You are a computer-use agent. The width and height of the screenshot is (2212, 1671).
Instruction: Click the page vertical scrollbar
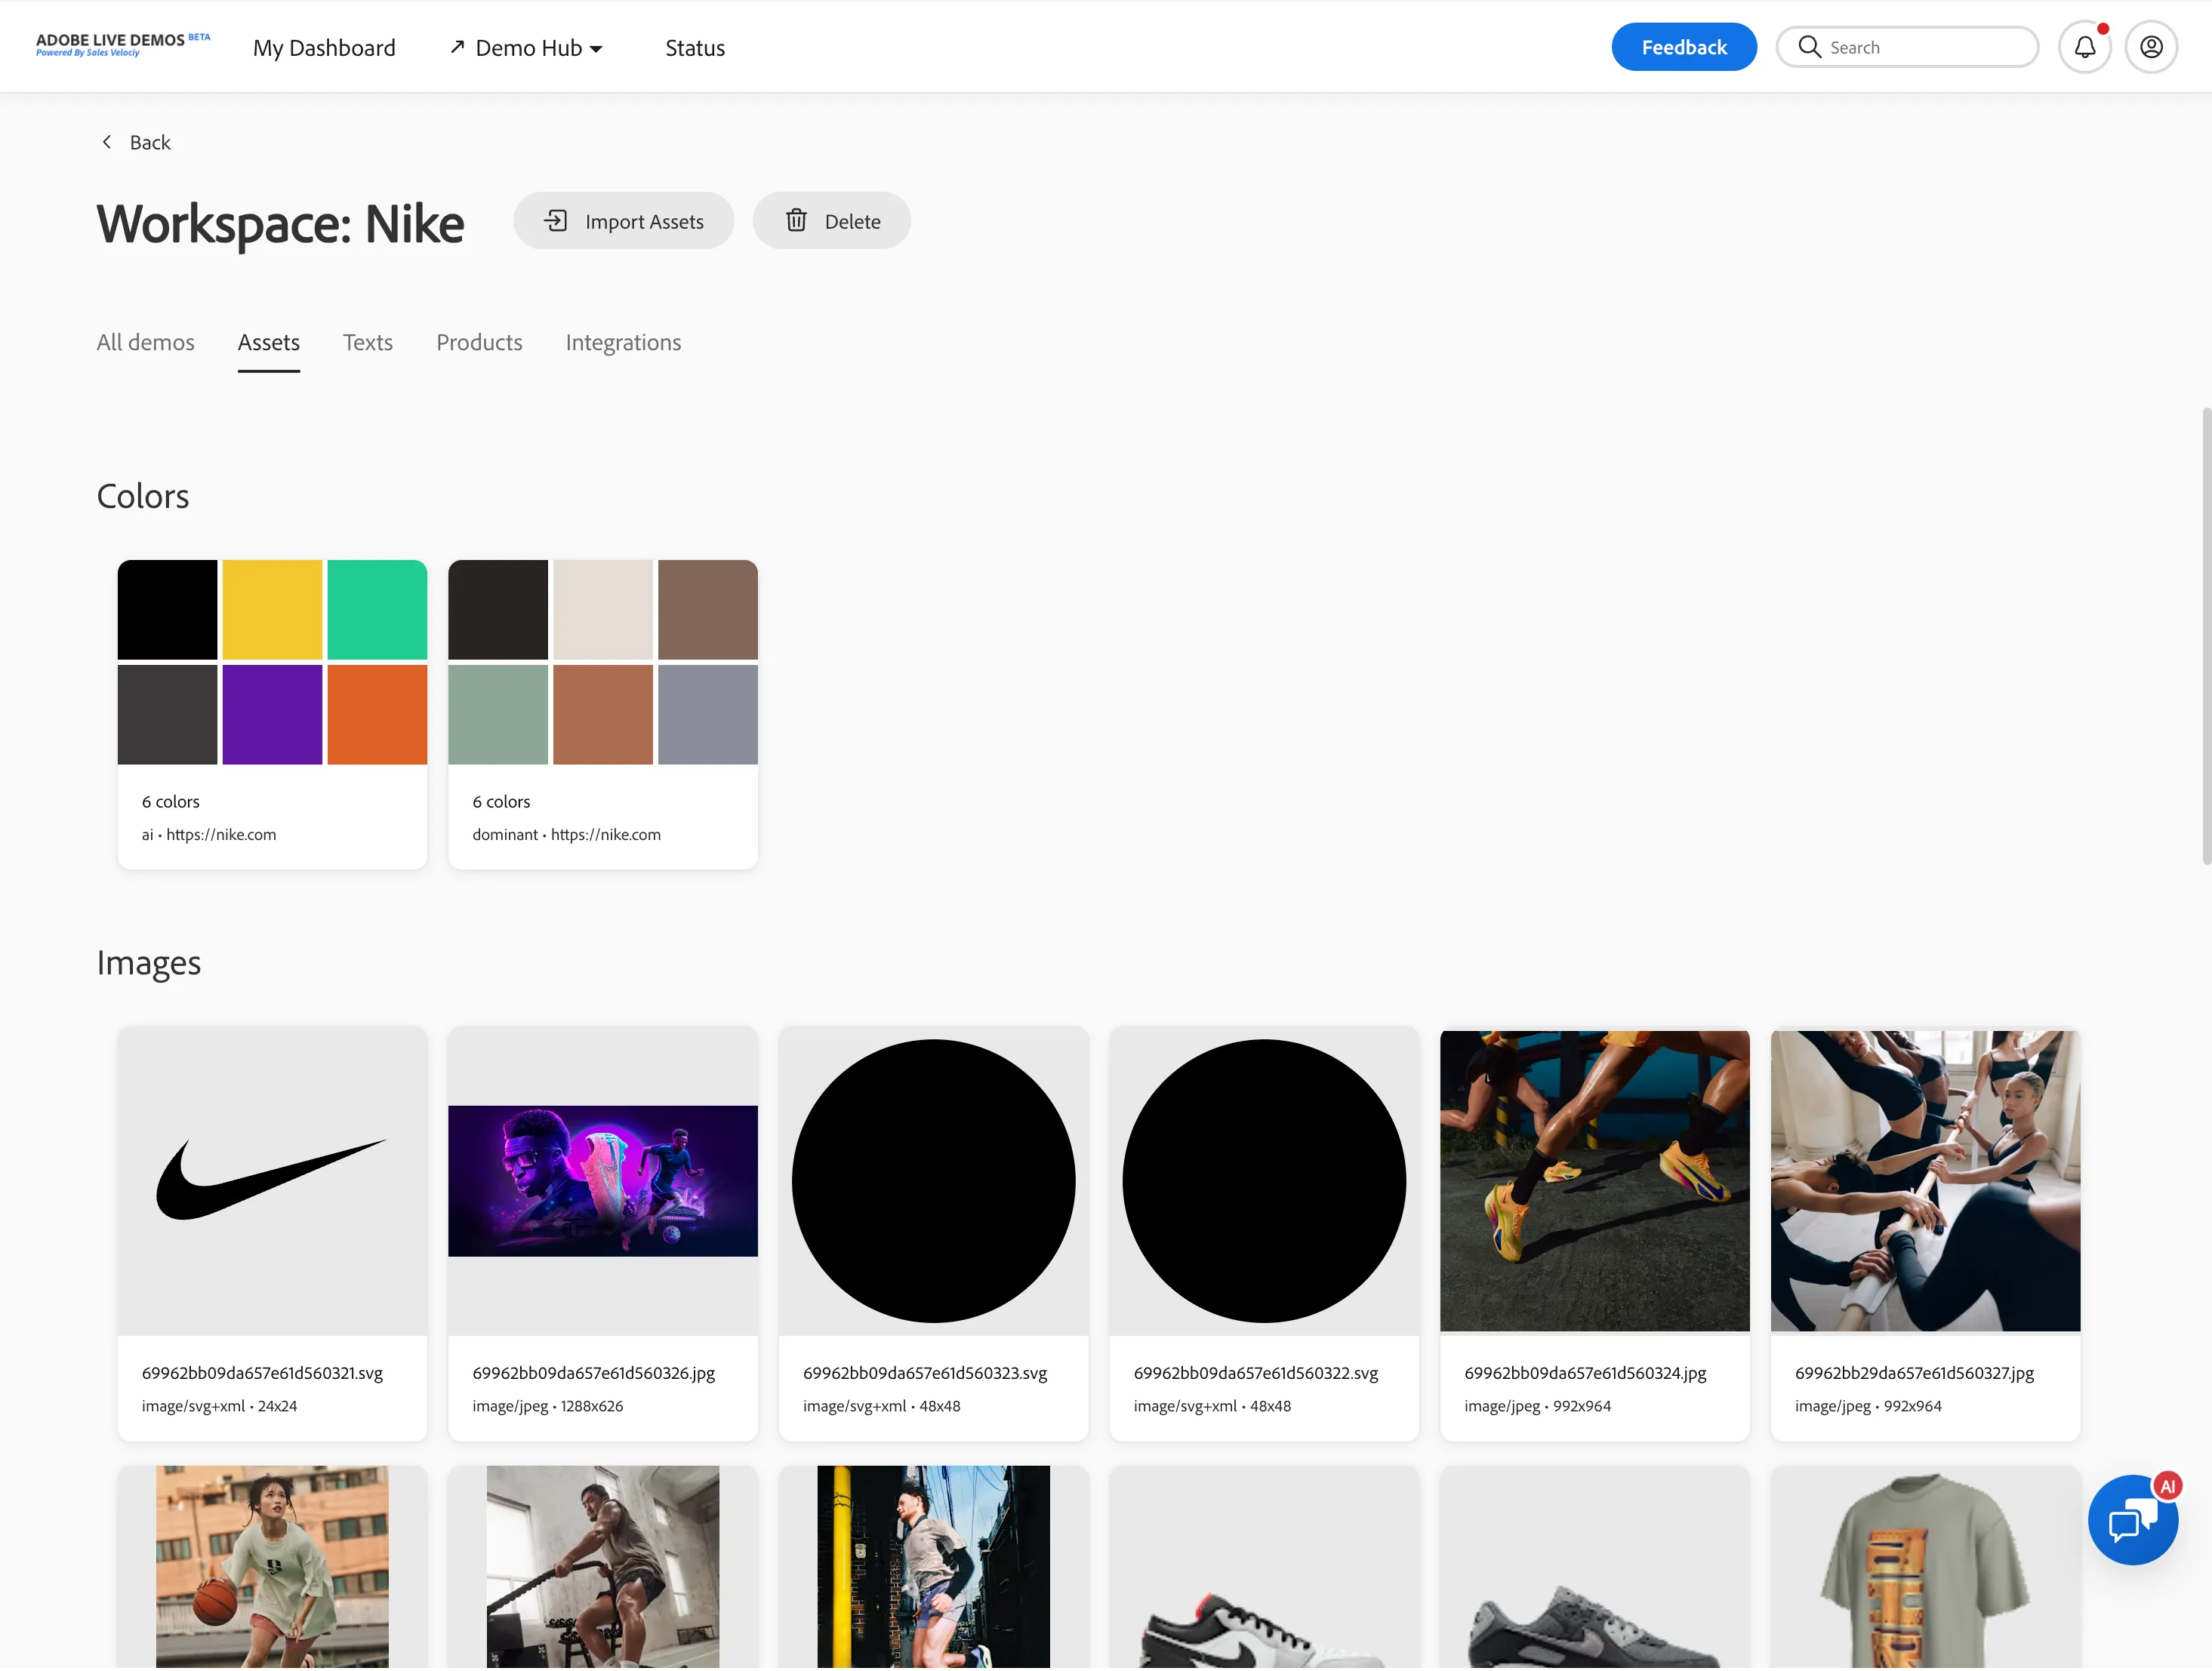2206,635
